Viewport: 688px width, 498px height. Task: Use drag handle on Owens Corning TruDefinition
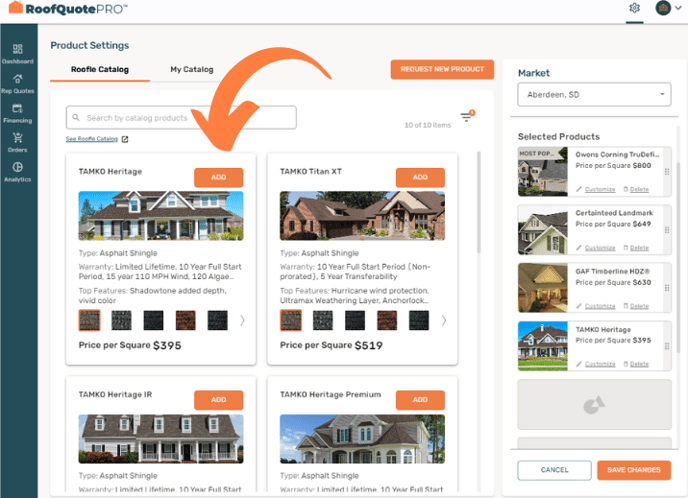[x=667, y=172]
